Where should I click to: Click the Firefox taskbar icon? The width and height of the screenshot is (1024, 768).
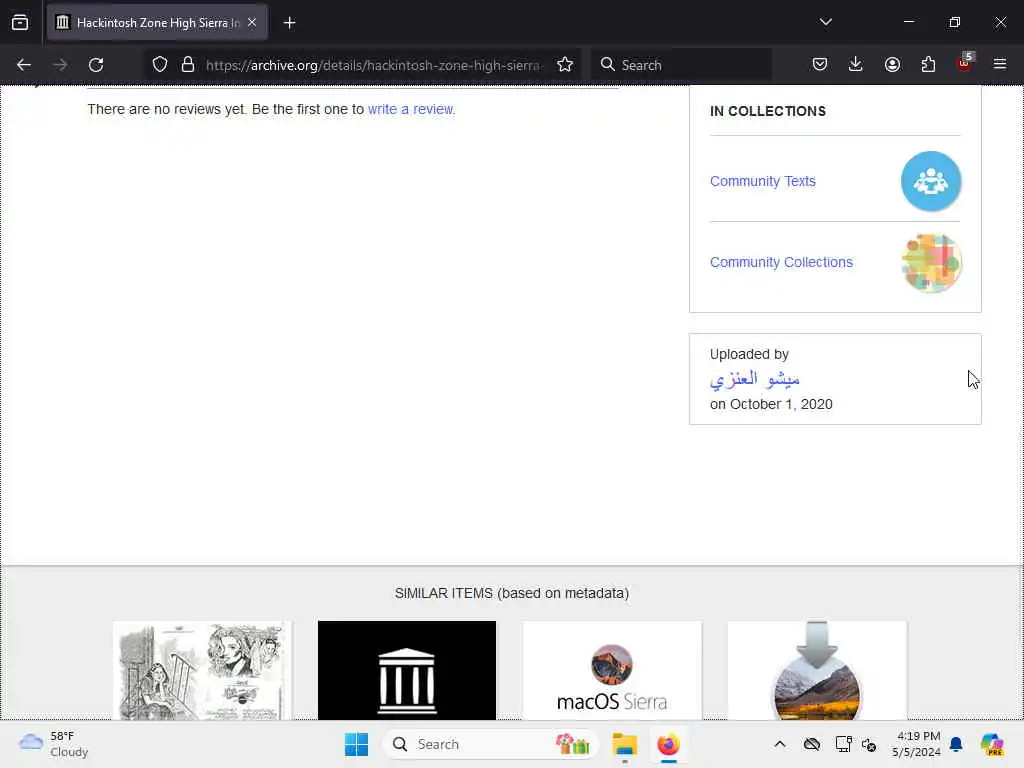(669, 744)
